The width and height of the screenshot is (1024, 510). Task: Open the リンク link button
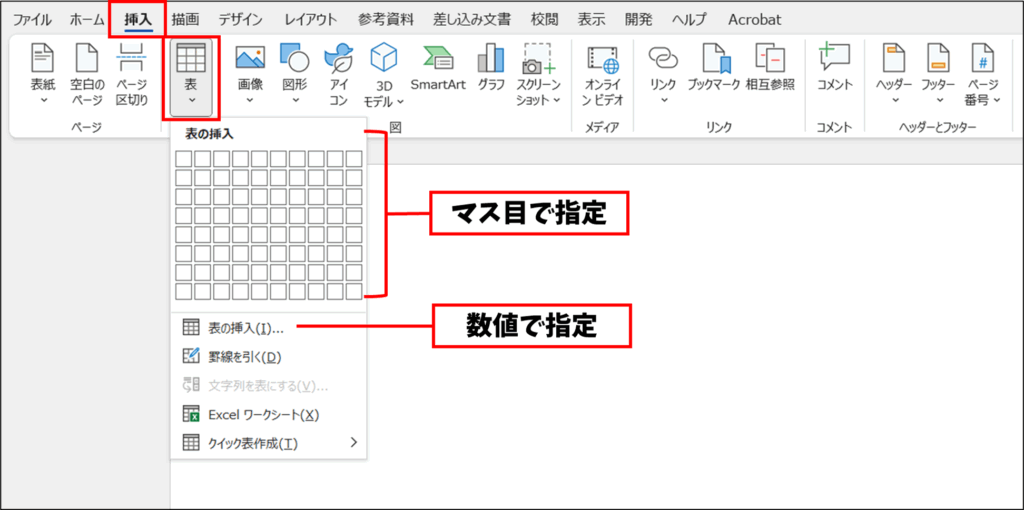(x=664, y=74)
